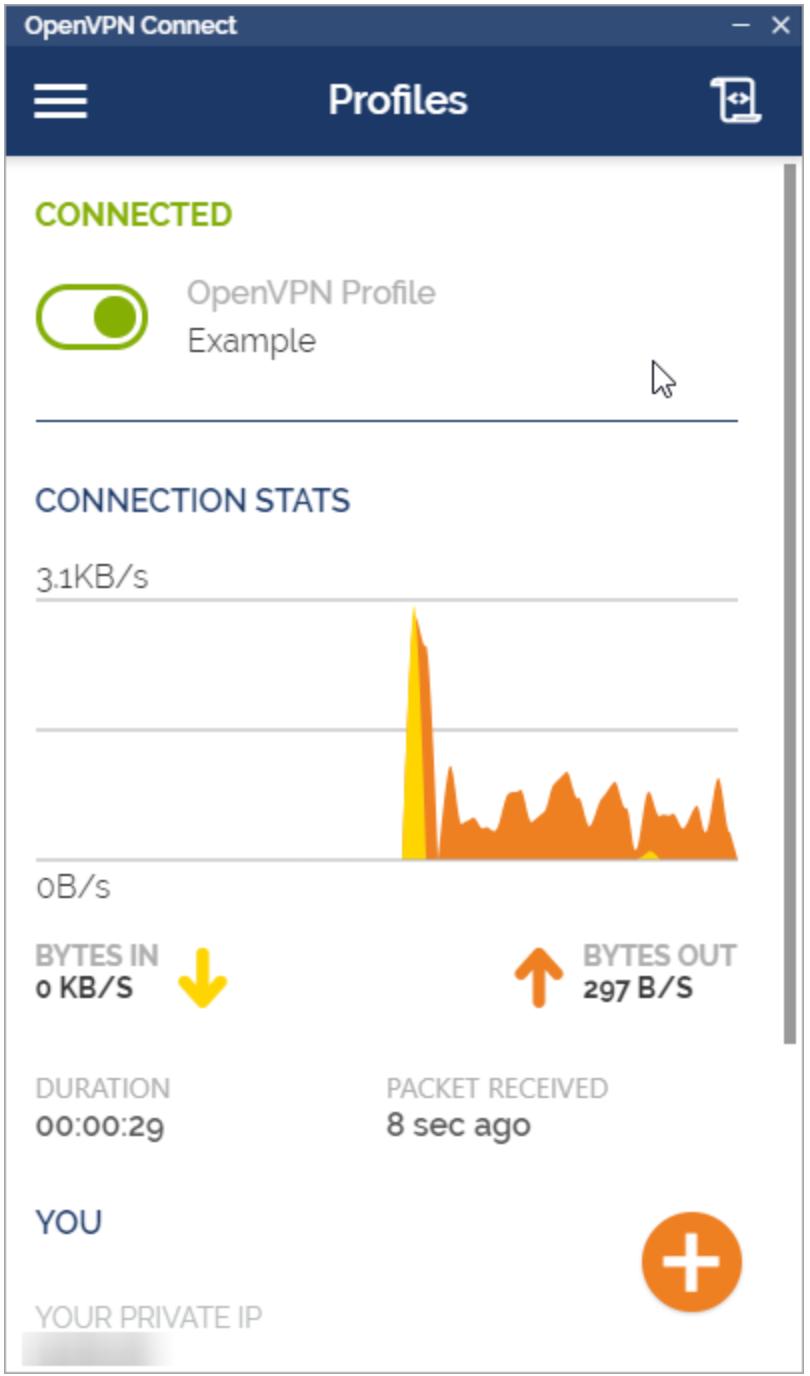Open the side menu from the title area
Image resolution: width=810 pixels, height=1376 pixels.
(x=61, y=101)
